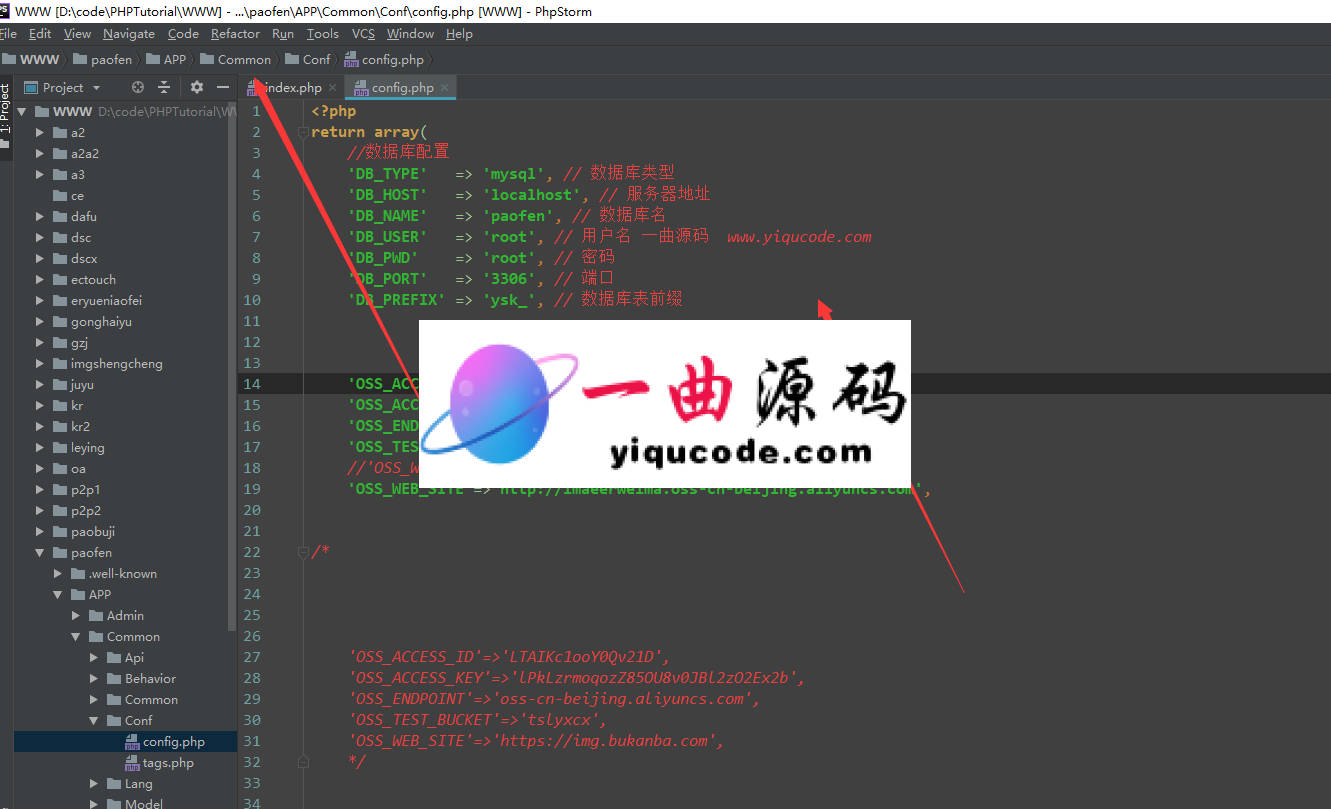Open the View menu
1331x809 pixels.
click(x=77, y=34)
